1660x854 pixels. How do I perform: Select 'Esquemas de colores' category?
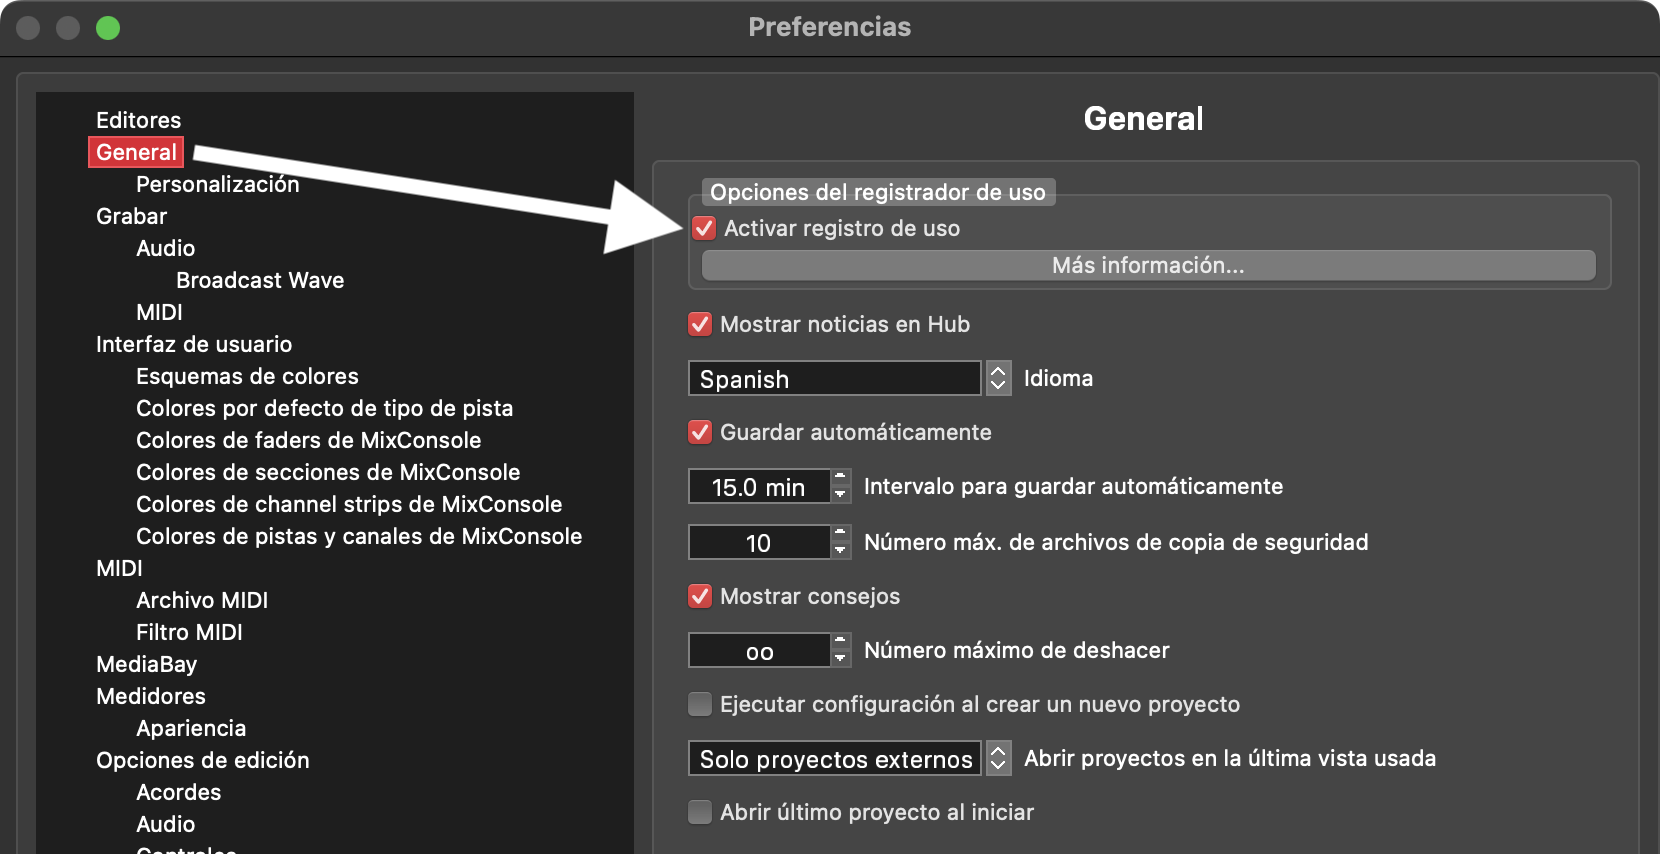point(247,376)
